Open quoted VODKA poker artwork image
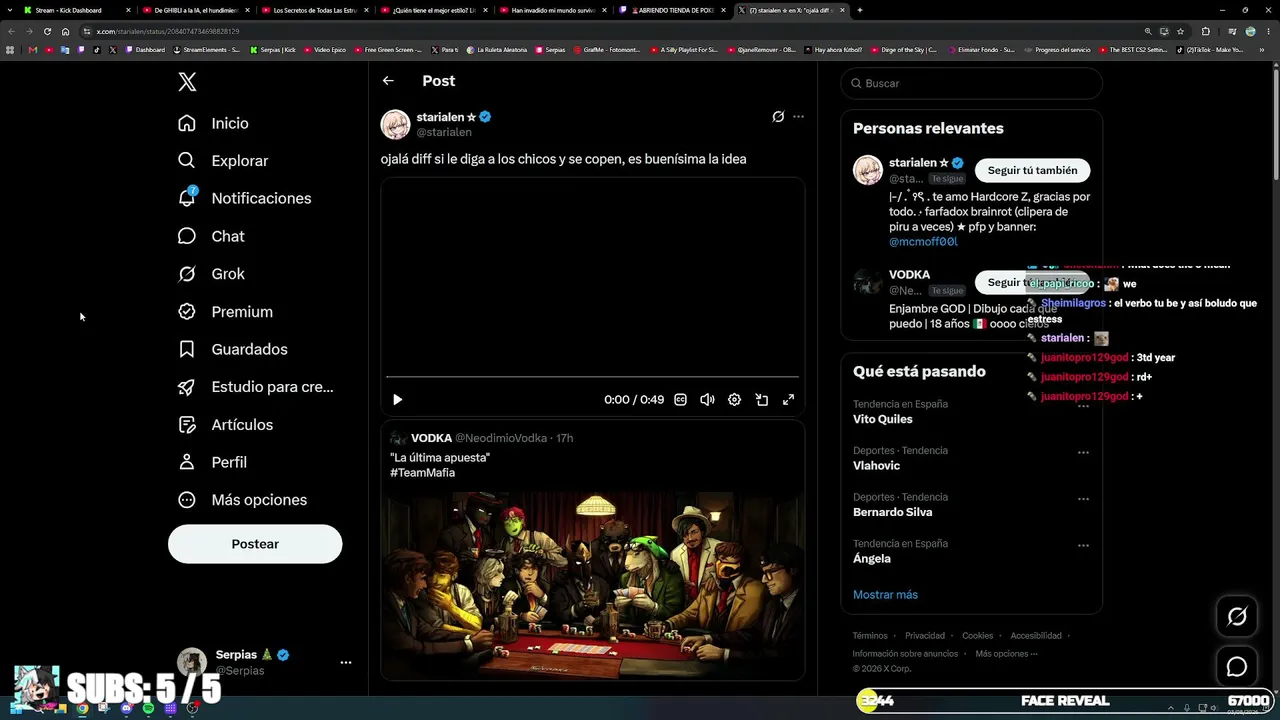The width and height of the screenshot is (1280, 720). tap(592, 585)
